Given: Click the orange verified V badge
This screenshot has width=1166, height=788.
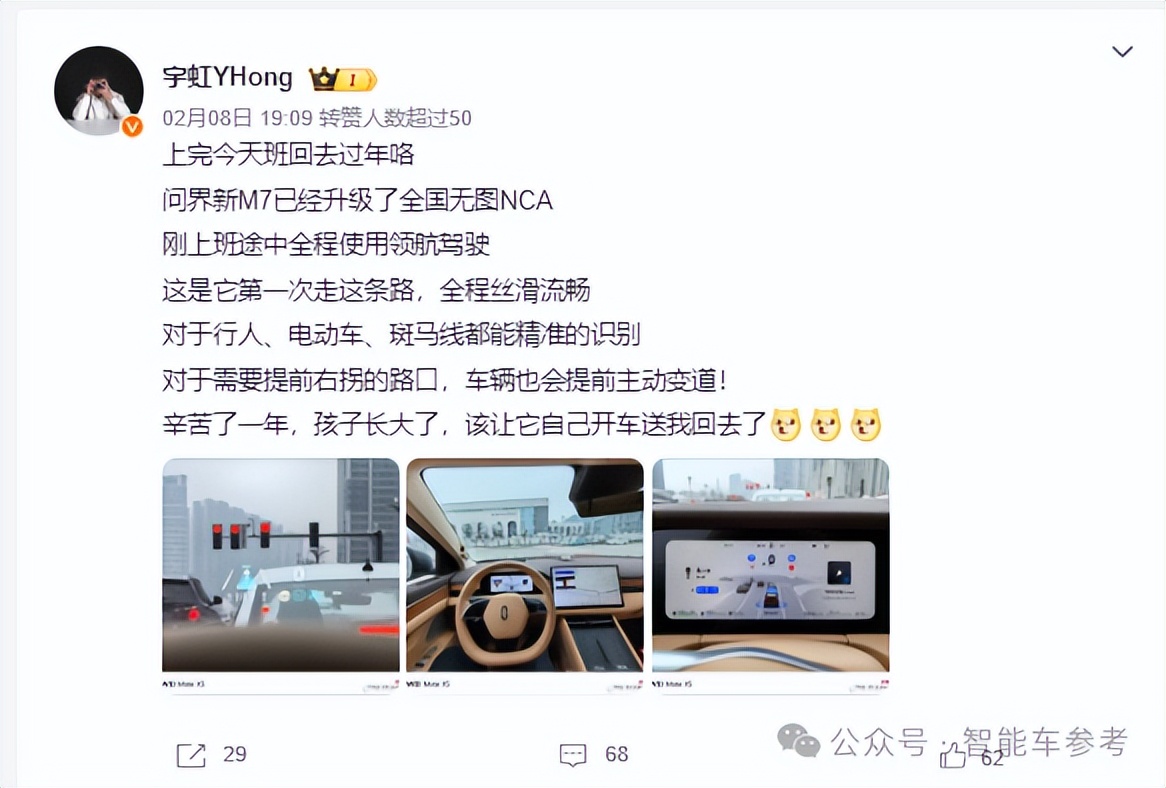Looking at the screenshot, I should coord(132,127).
